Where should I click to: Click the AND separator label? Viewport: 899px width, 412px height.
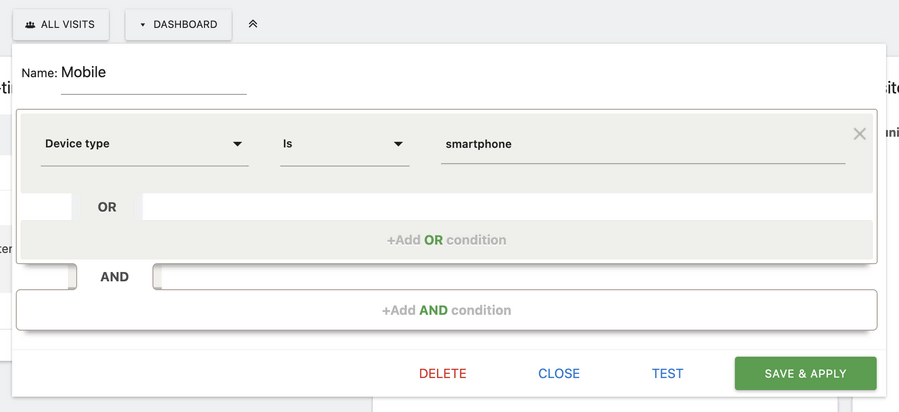115,277
